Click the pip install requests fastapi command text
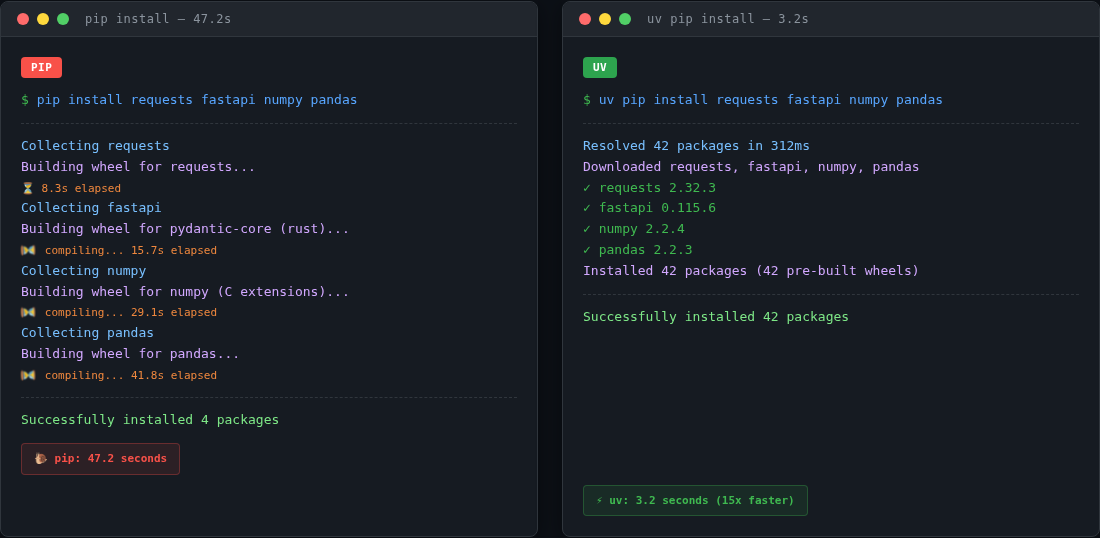Viewport: 1100px width, 538px height. click(x=197, y=100)
